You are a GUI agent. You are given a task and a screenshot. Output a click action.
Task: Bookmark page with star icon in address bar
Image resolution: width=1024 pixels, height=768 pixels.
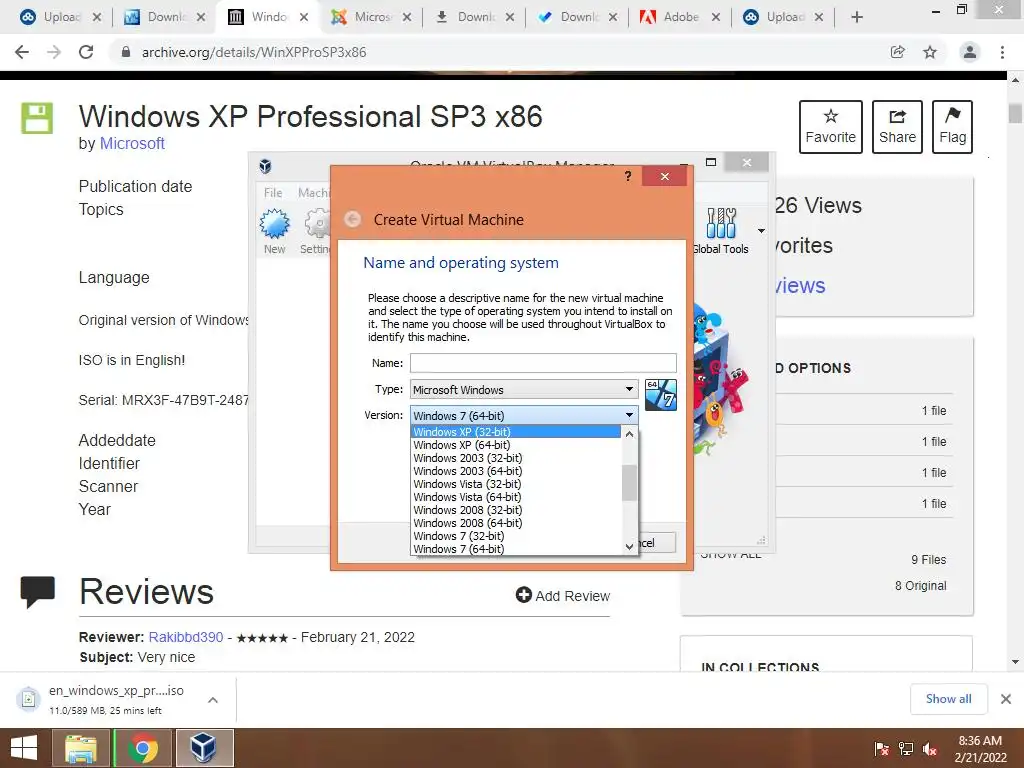[x=930, y=52]
